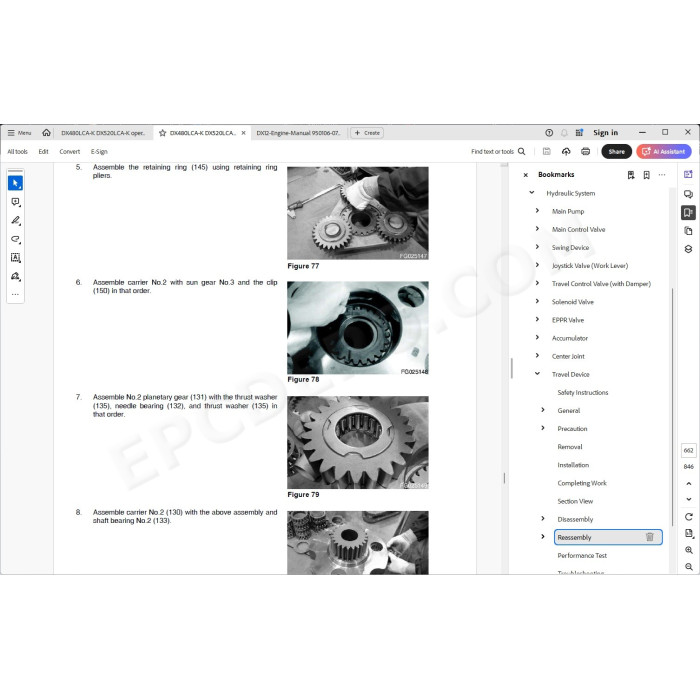Go to next page arrow

point(689,499)
